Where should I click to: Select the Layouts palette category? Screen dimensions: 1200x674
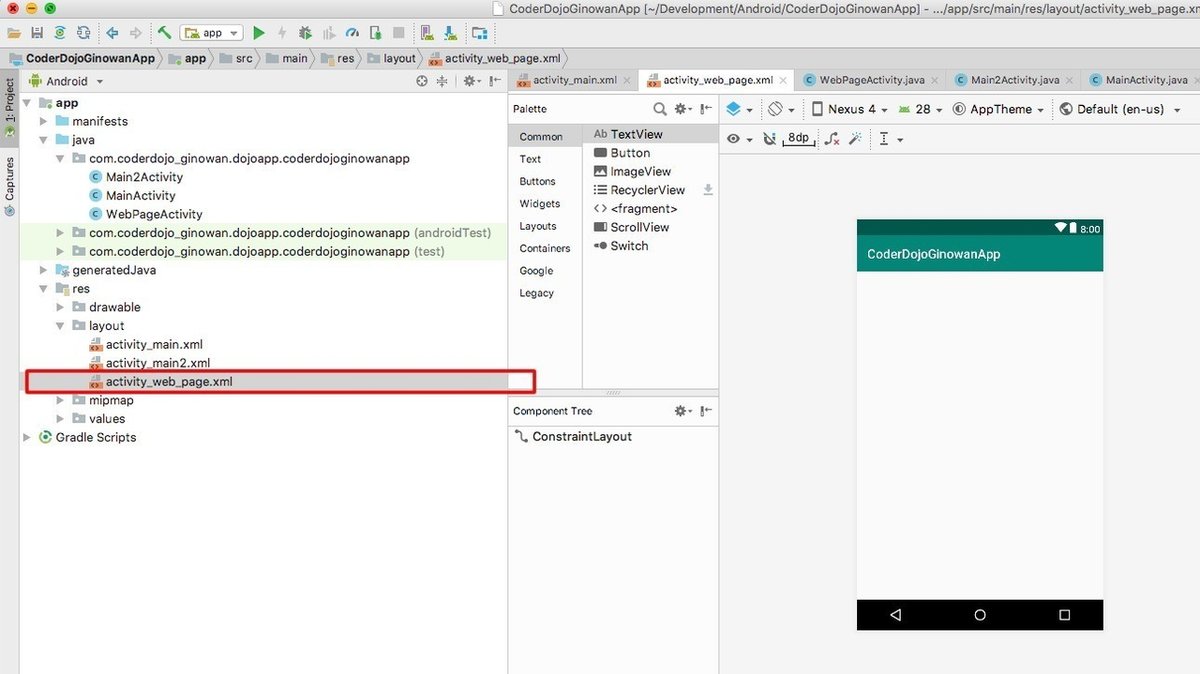pos(538,226)
